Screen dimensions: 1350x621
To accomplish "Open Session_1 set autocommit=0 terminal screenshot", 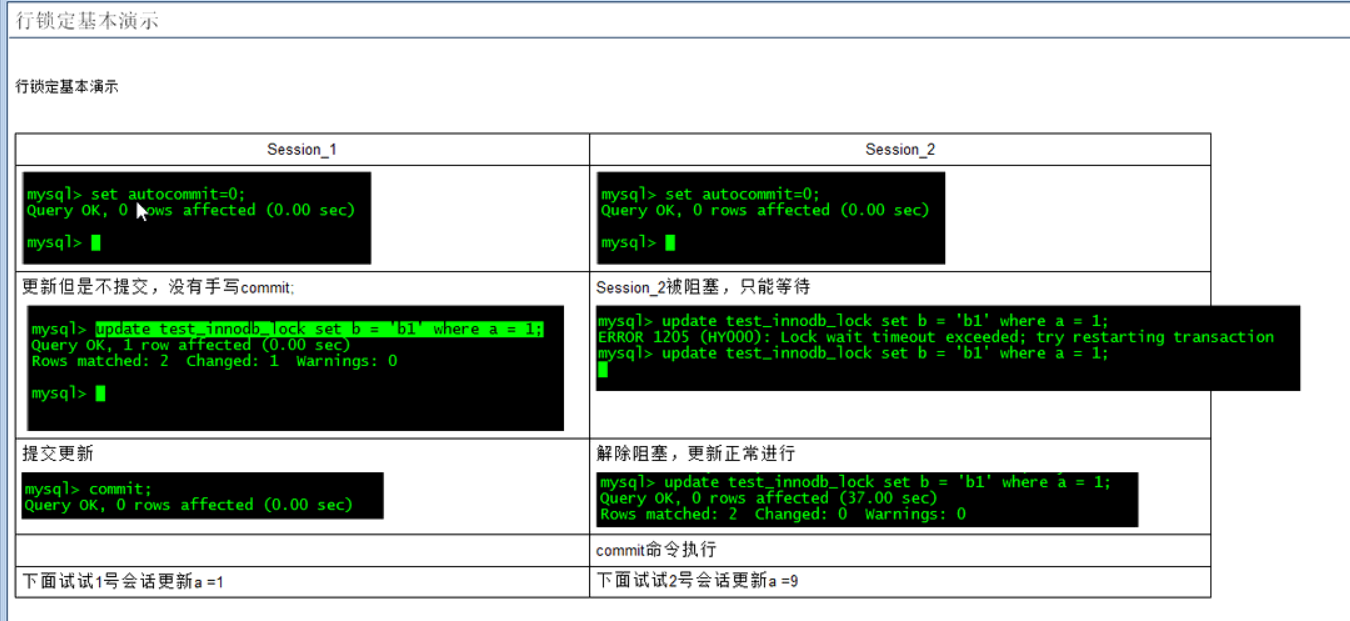I will (x=197, y=218).
